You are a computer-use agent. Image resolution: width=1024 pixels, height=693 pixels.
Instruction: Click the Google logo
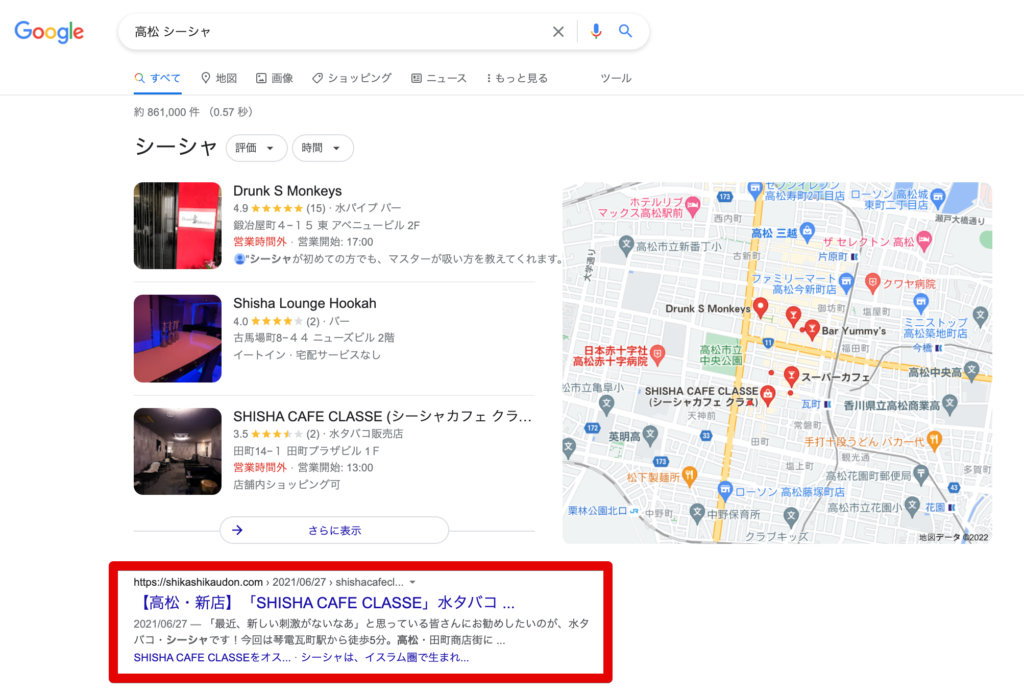click(x=49, y=31)
